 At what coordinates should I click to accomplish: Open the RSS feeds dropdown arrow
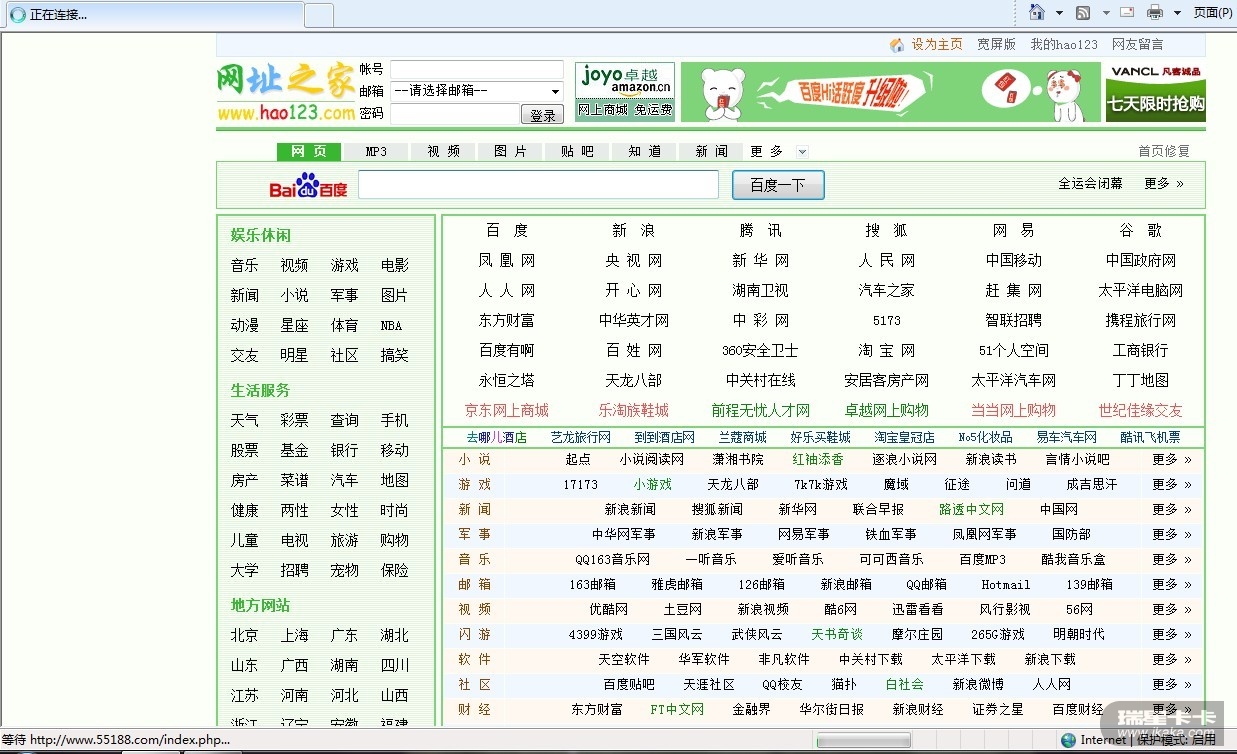pos(1106,13)
